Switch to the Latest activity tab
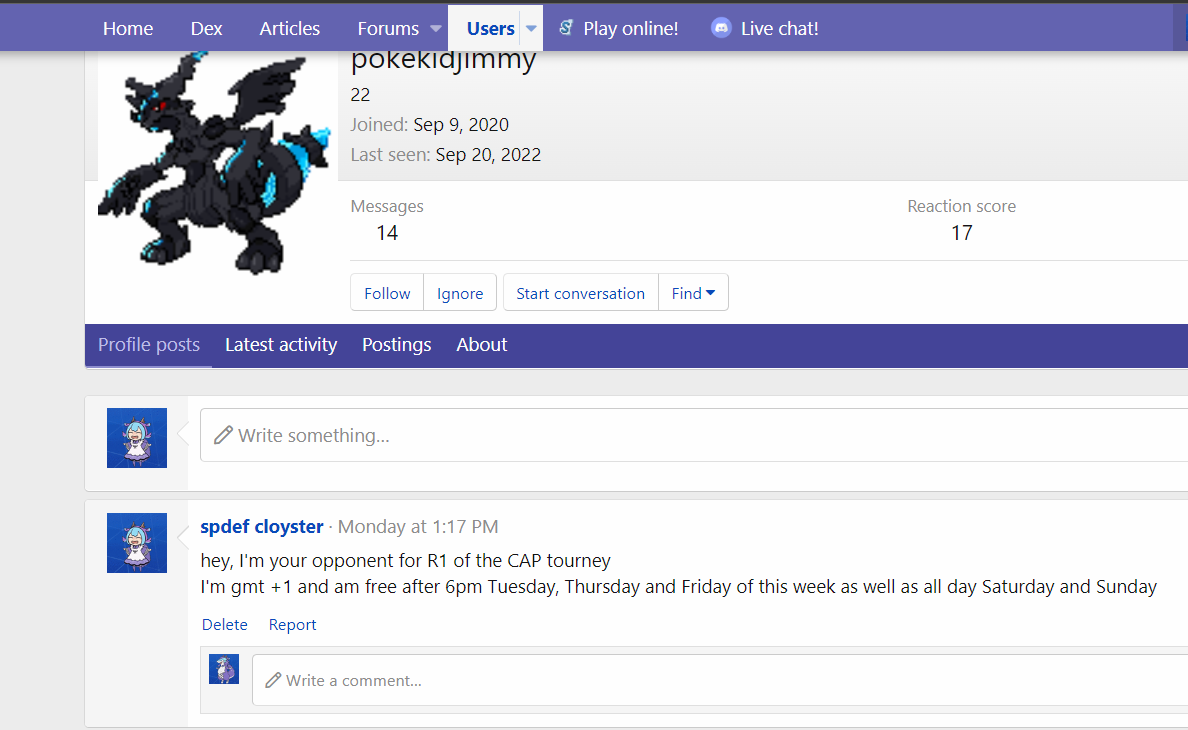This screenshot has height=730, width=1188. pyautogui.click(x=281, y=345)
